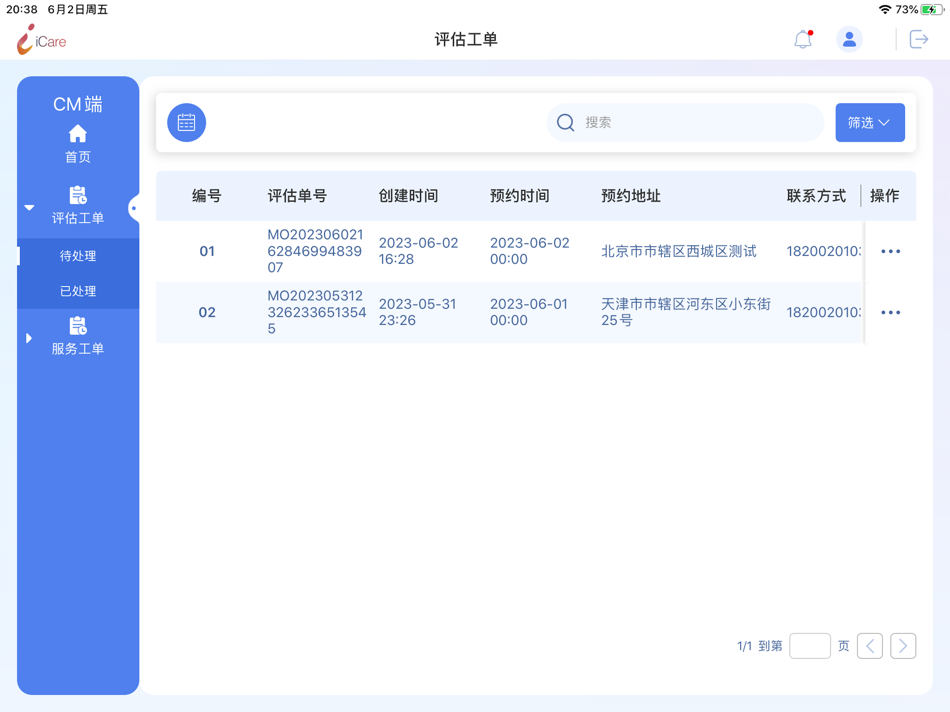Click the logout icon
The image size is (950, 712).
tap(918, 39)
